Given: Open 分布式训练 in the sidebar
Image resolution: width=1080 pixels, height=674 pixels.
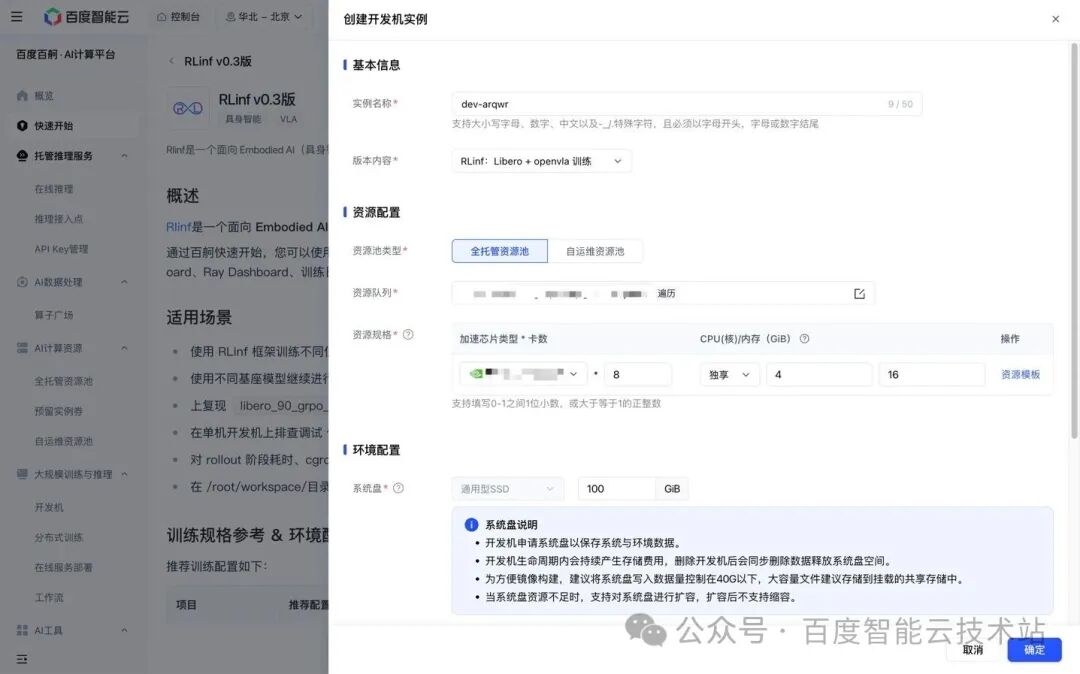Looking at the screenshot, I should pos(59,537).
